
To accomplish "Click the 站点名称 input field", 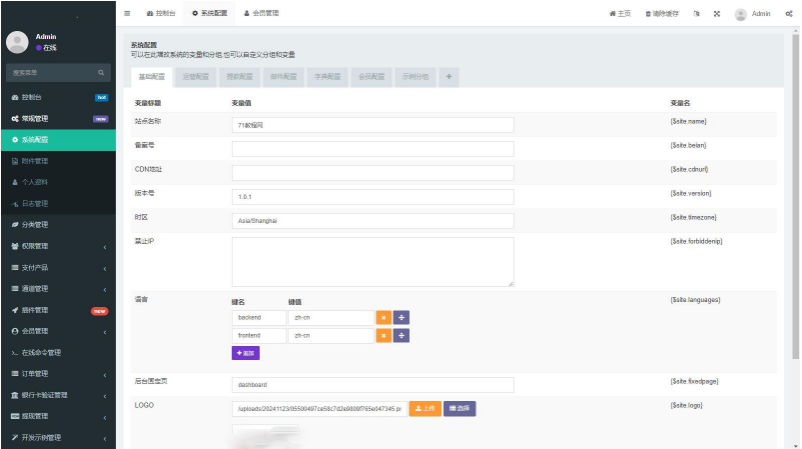I will [x=372, y=125].
